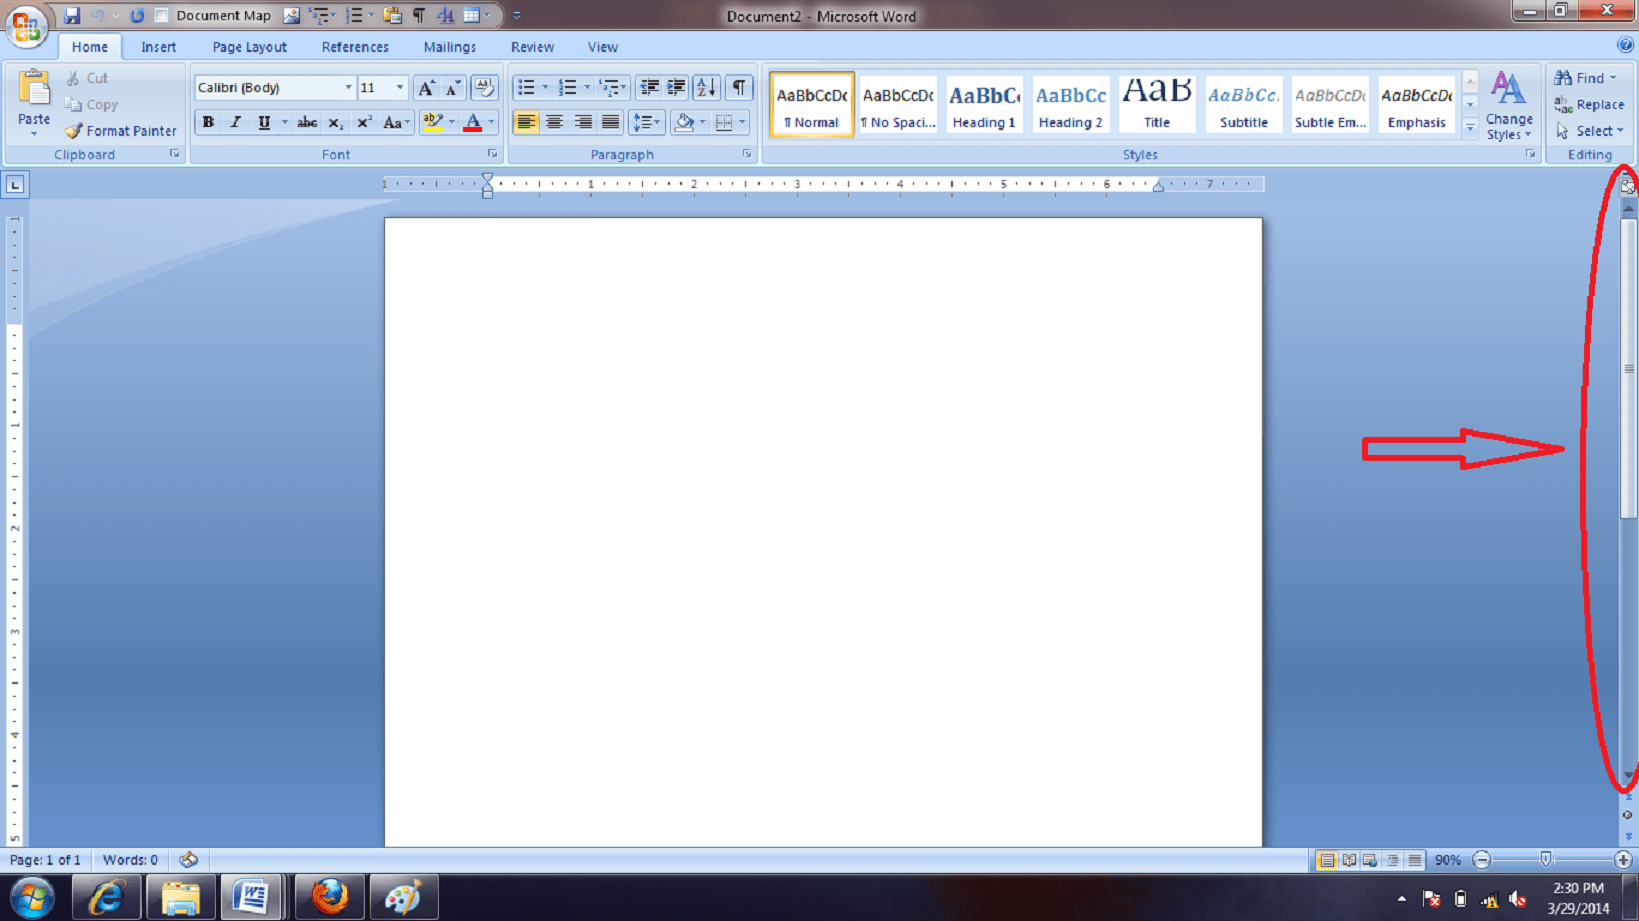Viewport: 1639px width, 921px height.
Task: Open Firefox from the taskbar
Action: coord(329,897)
